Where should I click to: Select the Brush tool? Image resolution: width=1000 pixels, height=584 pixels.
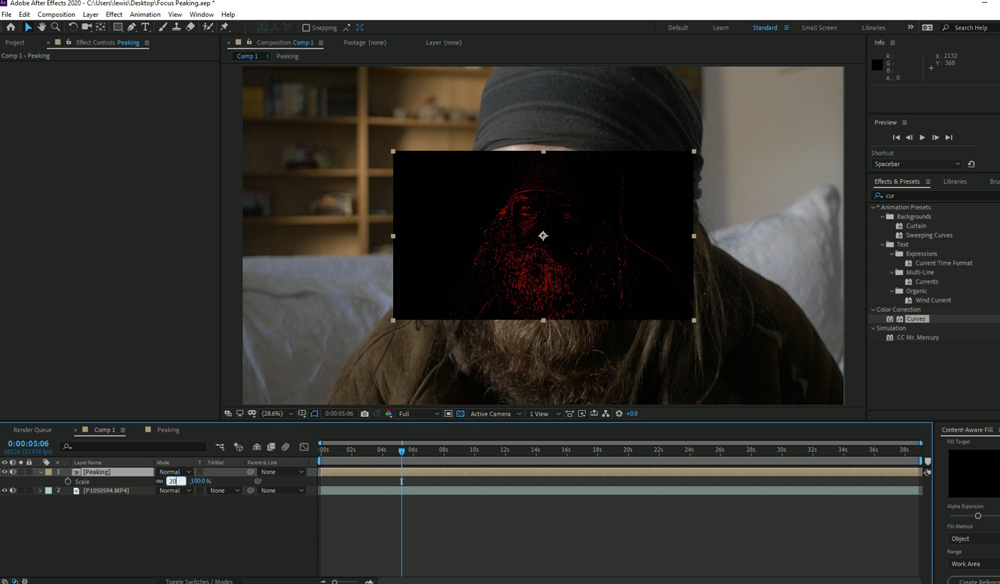point(163,27)
